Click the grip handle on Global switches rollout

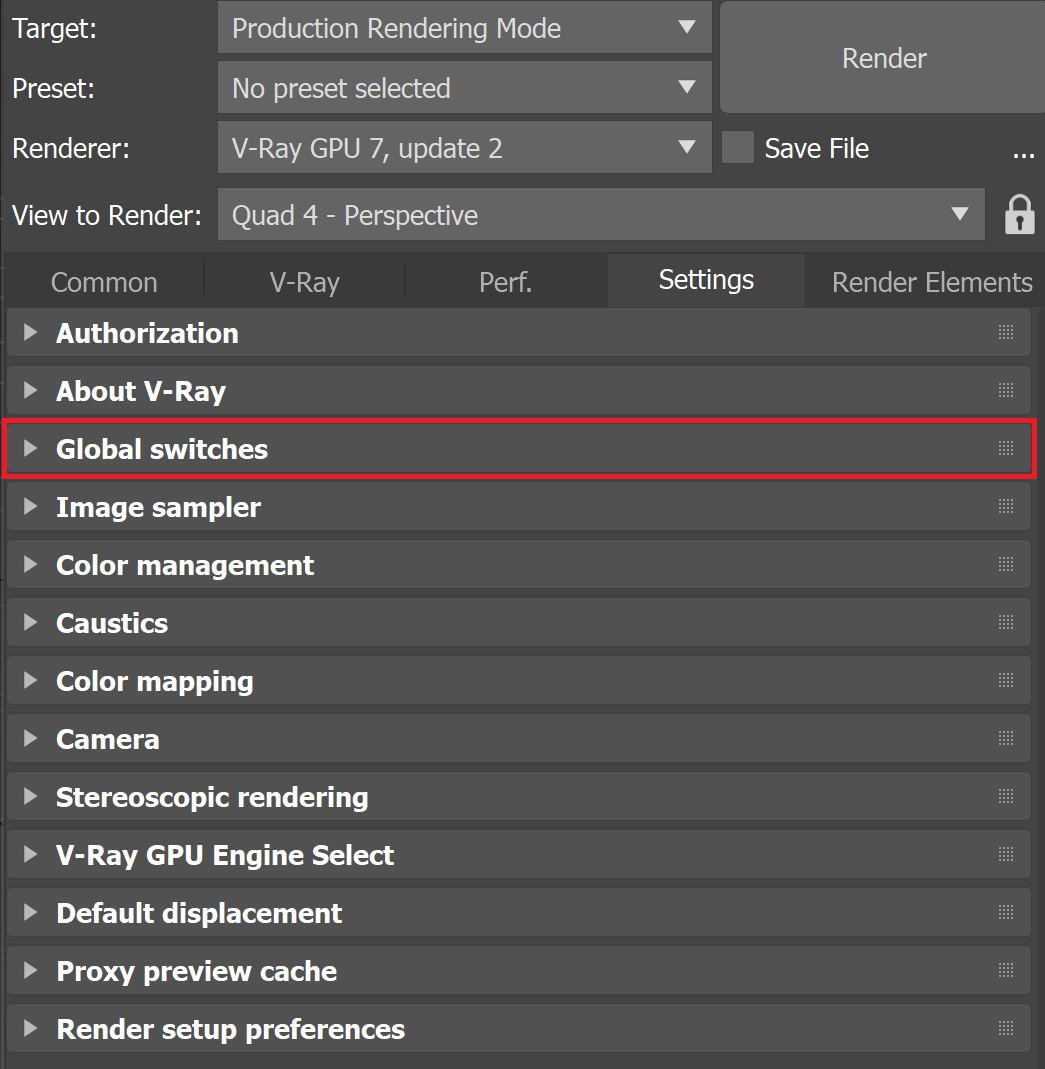pos(1005,449)
